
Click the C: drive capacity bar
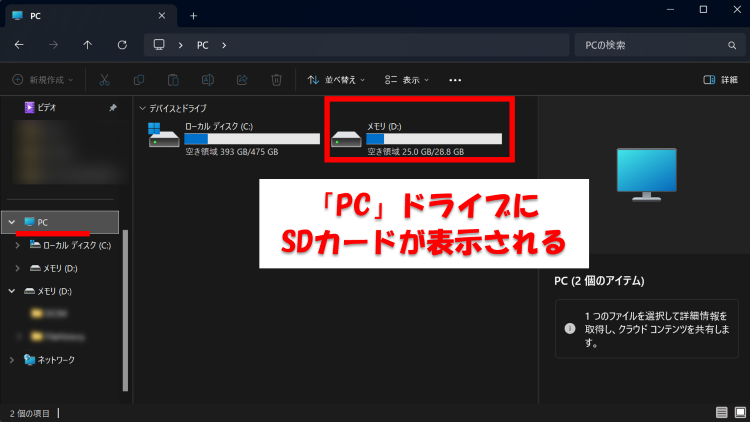coord(252,139)
